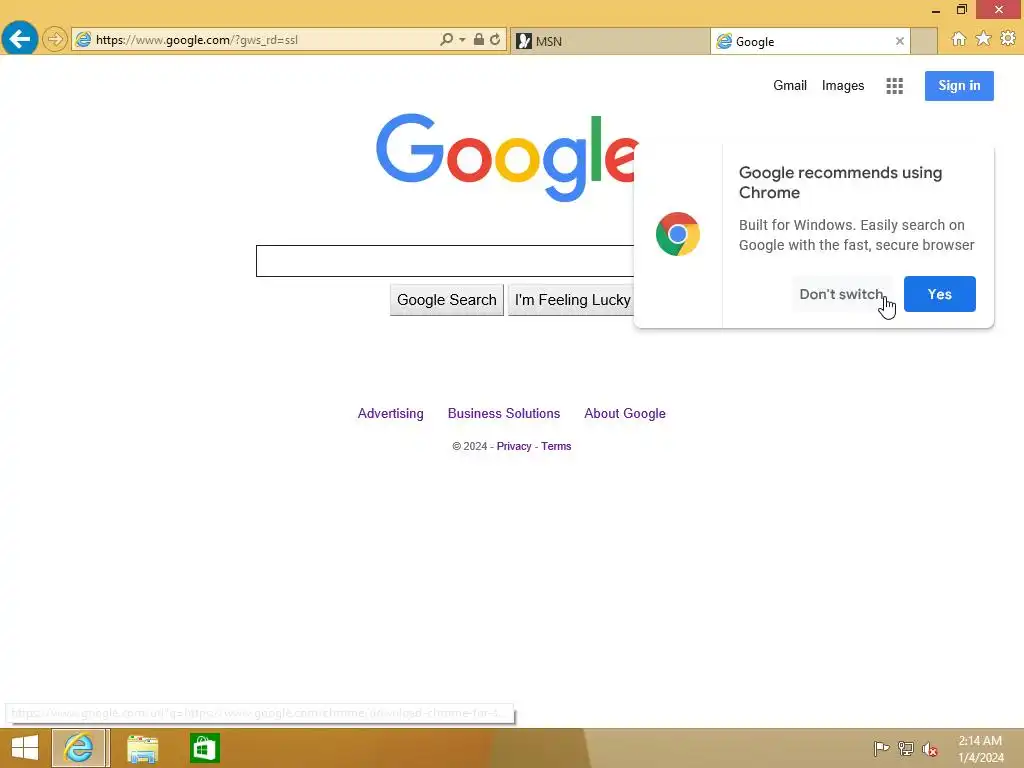Image resolution: width=1024 pixels, height=768 pixels.
Task: Click the URL text in address bar
Action: pos(197,40)
